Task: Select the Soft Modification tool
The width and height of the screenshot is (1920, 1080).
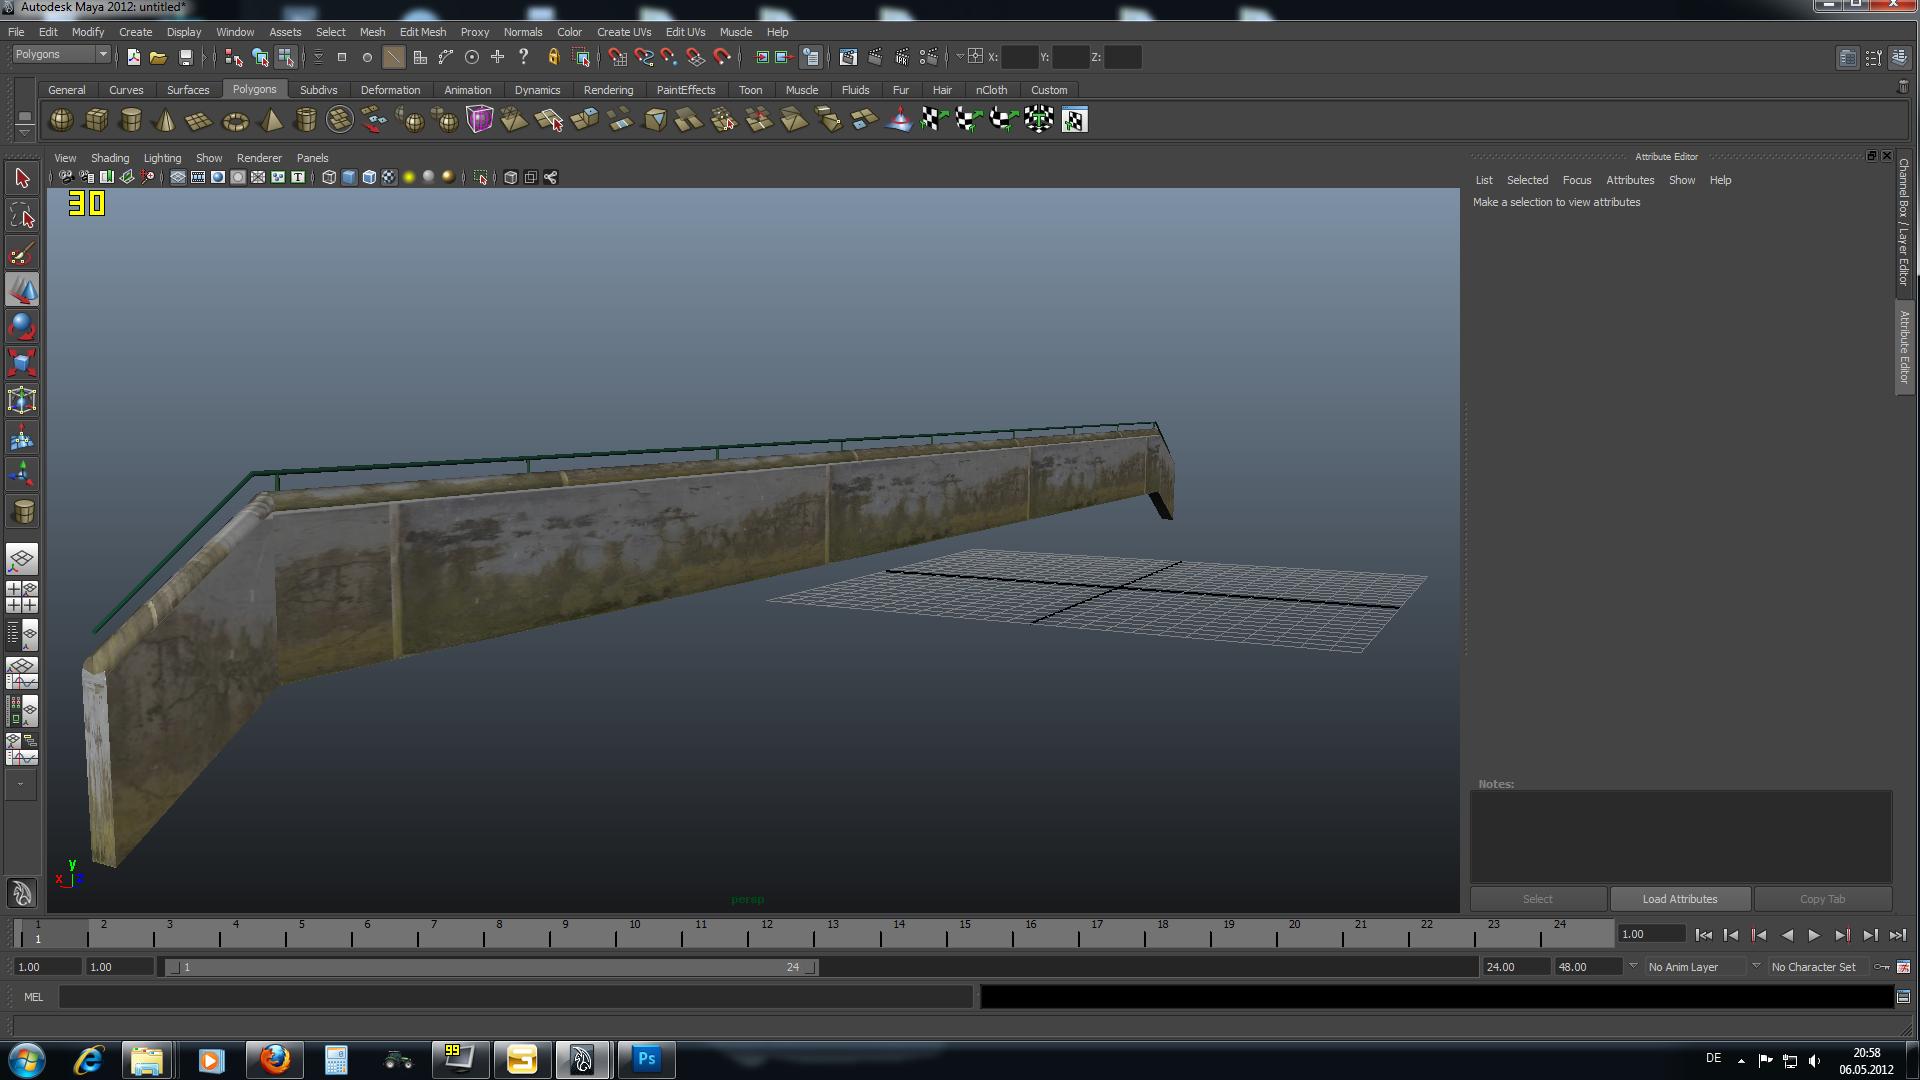Action: 22,438
